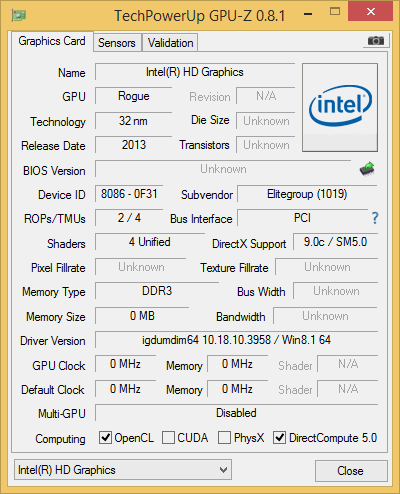Click the Bandwidth Unknown value
Viewport: 400px width, 494px height.
tap(325, 315)
